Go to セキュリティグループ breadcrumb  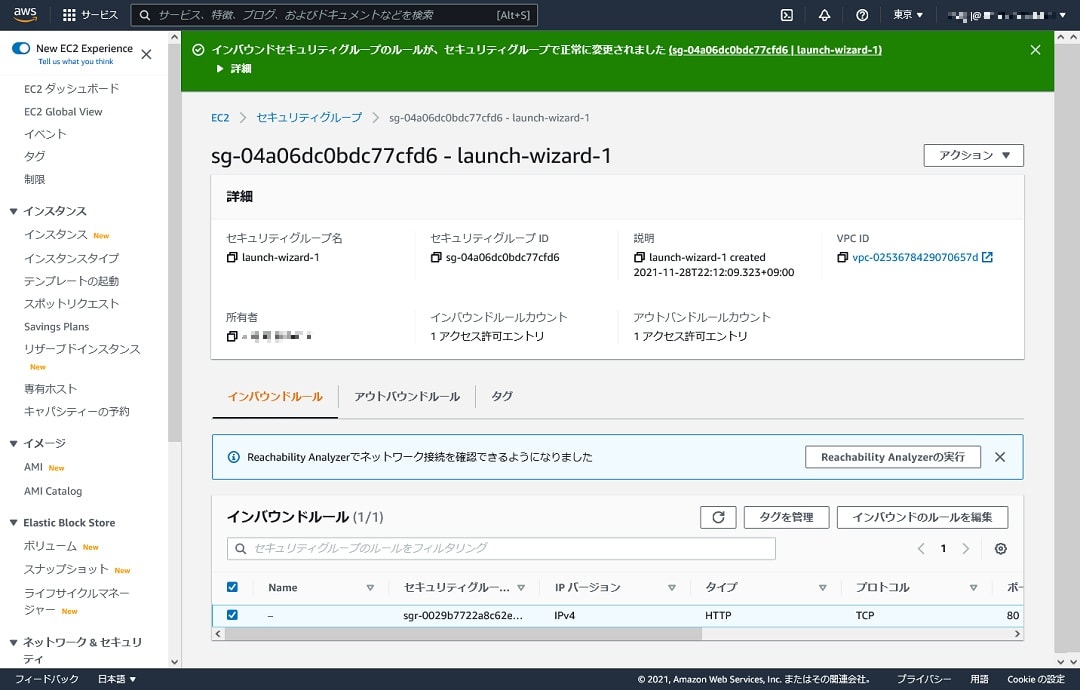(309, 118)
